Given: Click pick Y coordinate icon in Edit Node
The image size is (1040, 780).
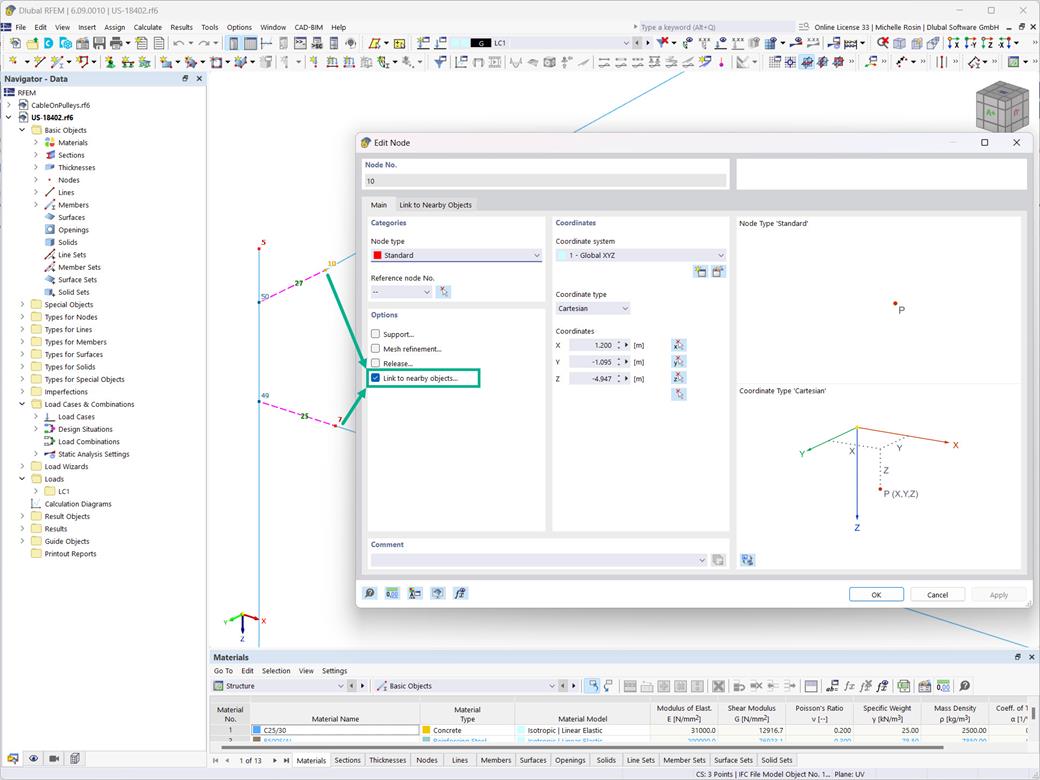Looking at the screenshot, I should pos(678,361).
